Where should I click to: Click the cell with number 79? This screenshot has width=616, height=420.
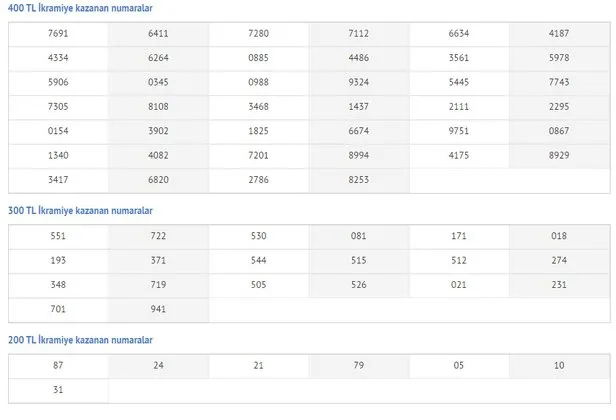point(359,365)
